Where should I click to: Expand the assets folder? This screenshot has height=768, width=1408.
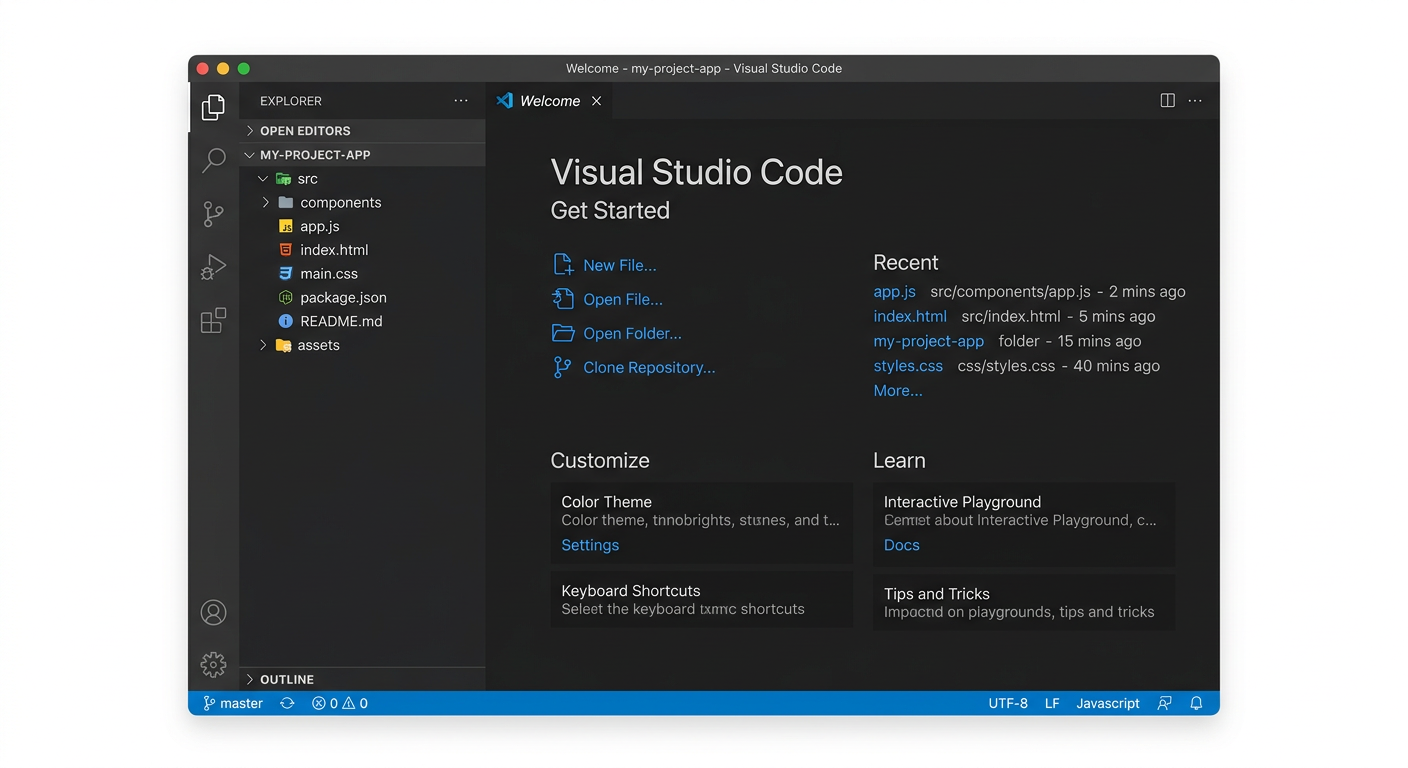(x=318, y=345)
